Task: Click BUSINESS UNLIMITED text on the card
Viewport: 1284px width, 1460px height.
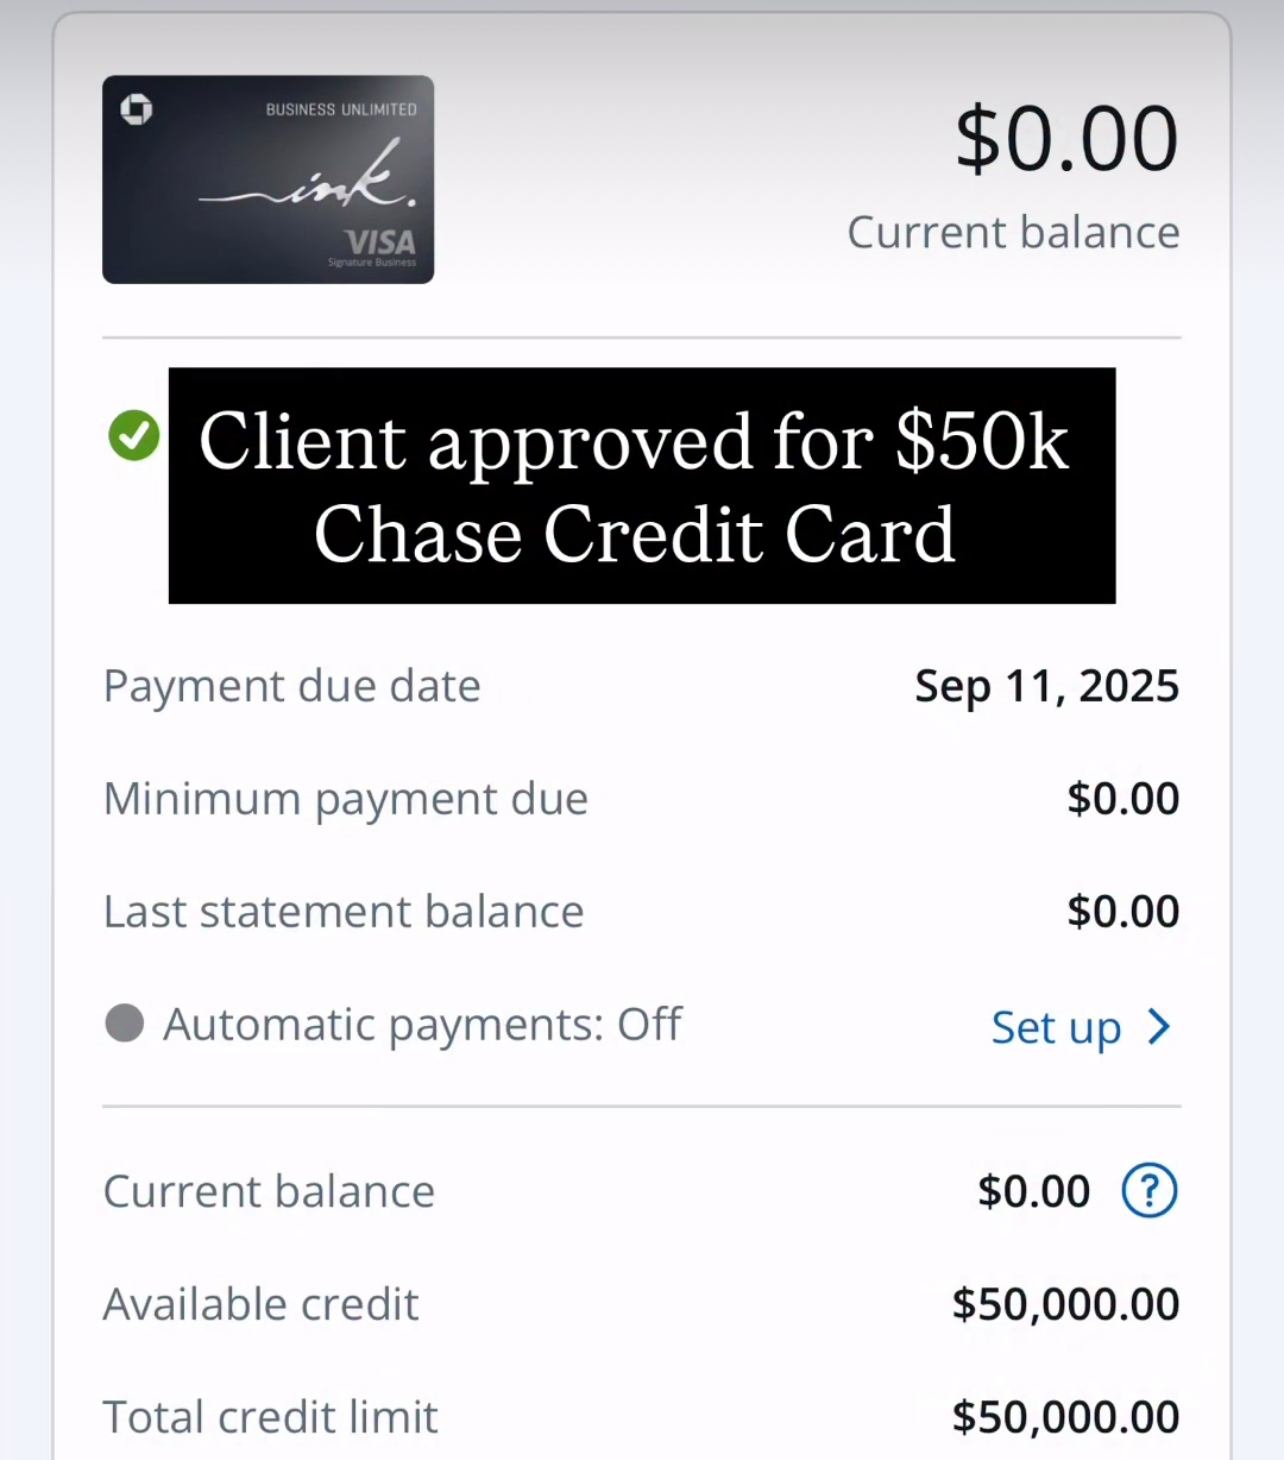Action: [x=341, y=109]
